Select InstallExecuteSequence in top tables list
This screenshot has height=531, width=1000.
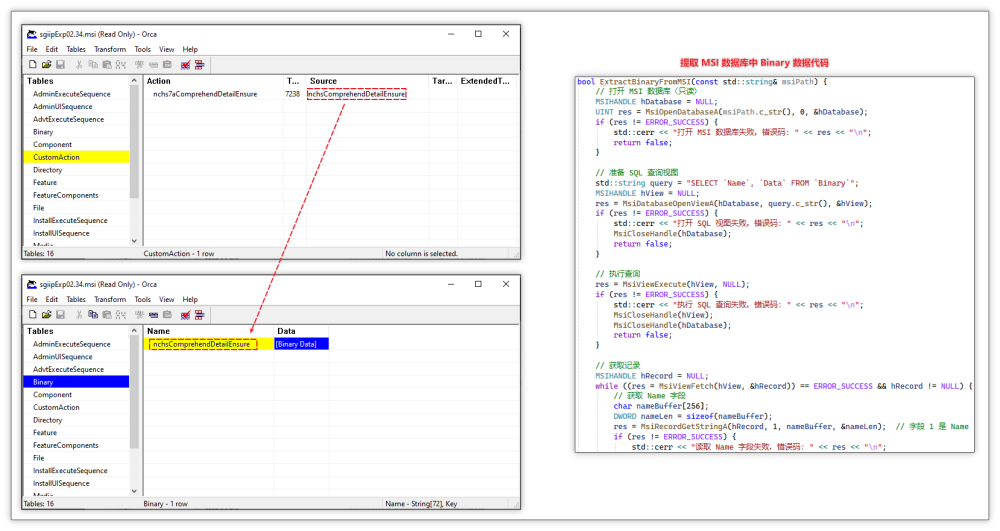[x=70, y=221]
